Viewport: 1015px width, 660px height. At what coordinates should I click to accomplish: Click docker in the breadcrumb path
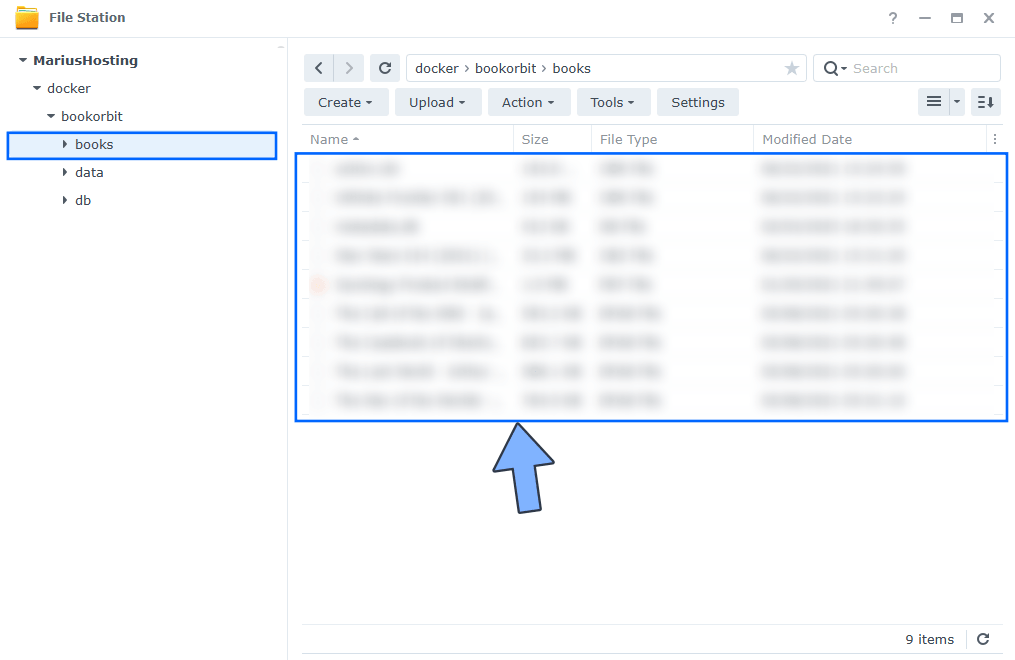point(436,69)
